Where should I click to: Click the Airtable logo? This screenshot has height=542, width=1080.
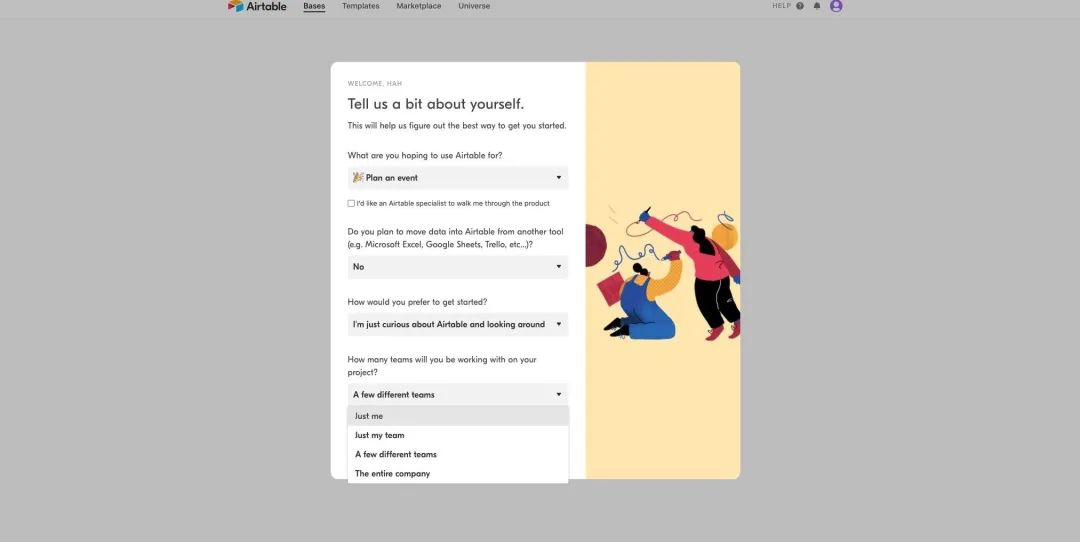point(257,6)
